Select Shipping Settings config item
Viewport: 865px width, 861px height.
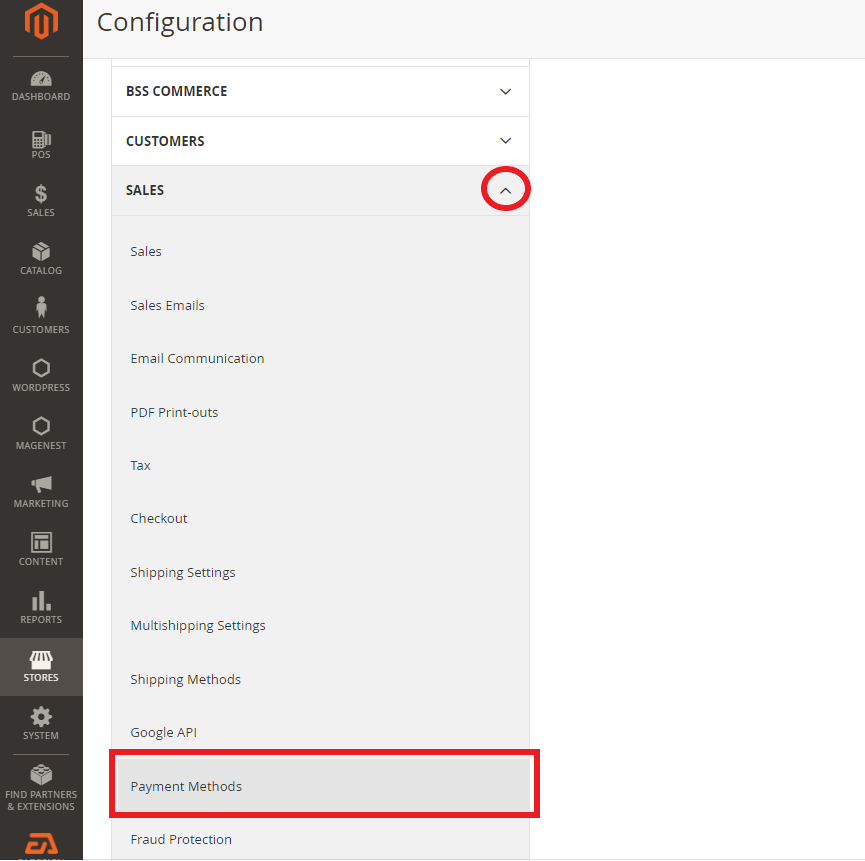183,573
